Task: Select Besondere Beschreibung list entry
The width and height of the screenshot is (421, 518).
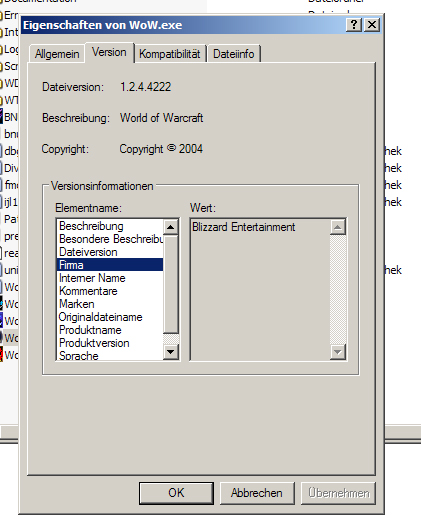Action: tap(110, 239)
